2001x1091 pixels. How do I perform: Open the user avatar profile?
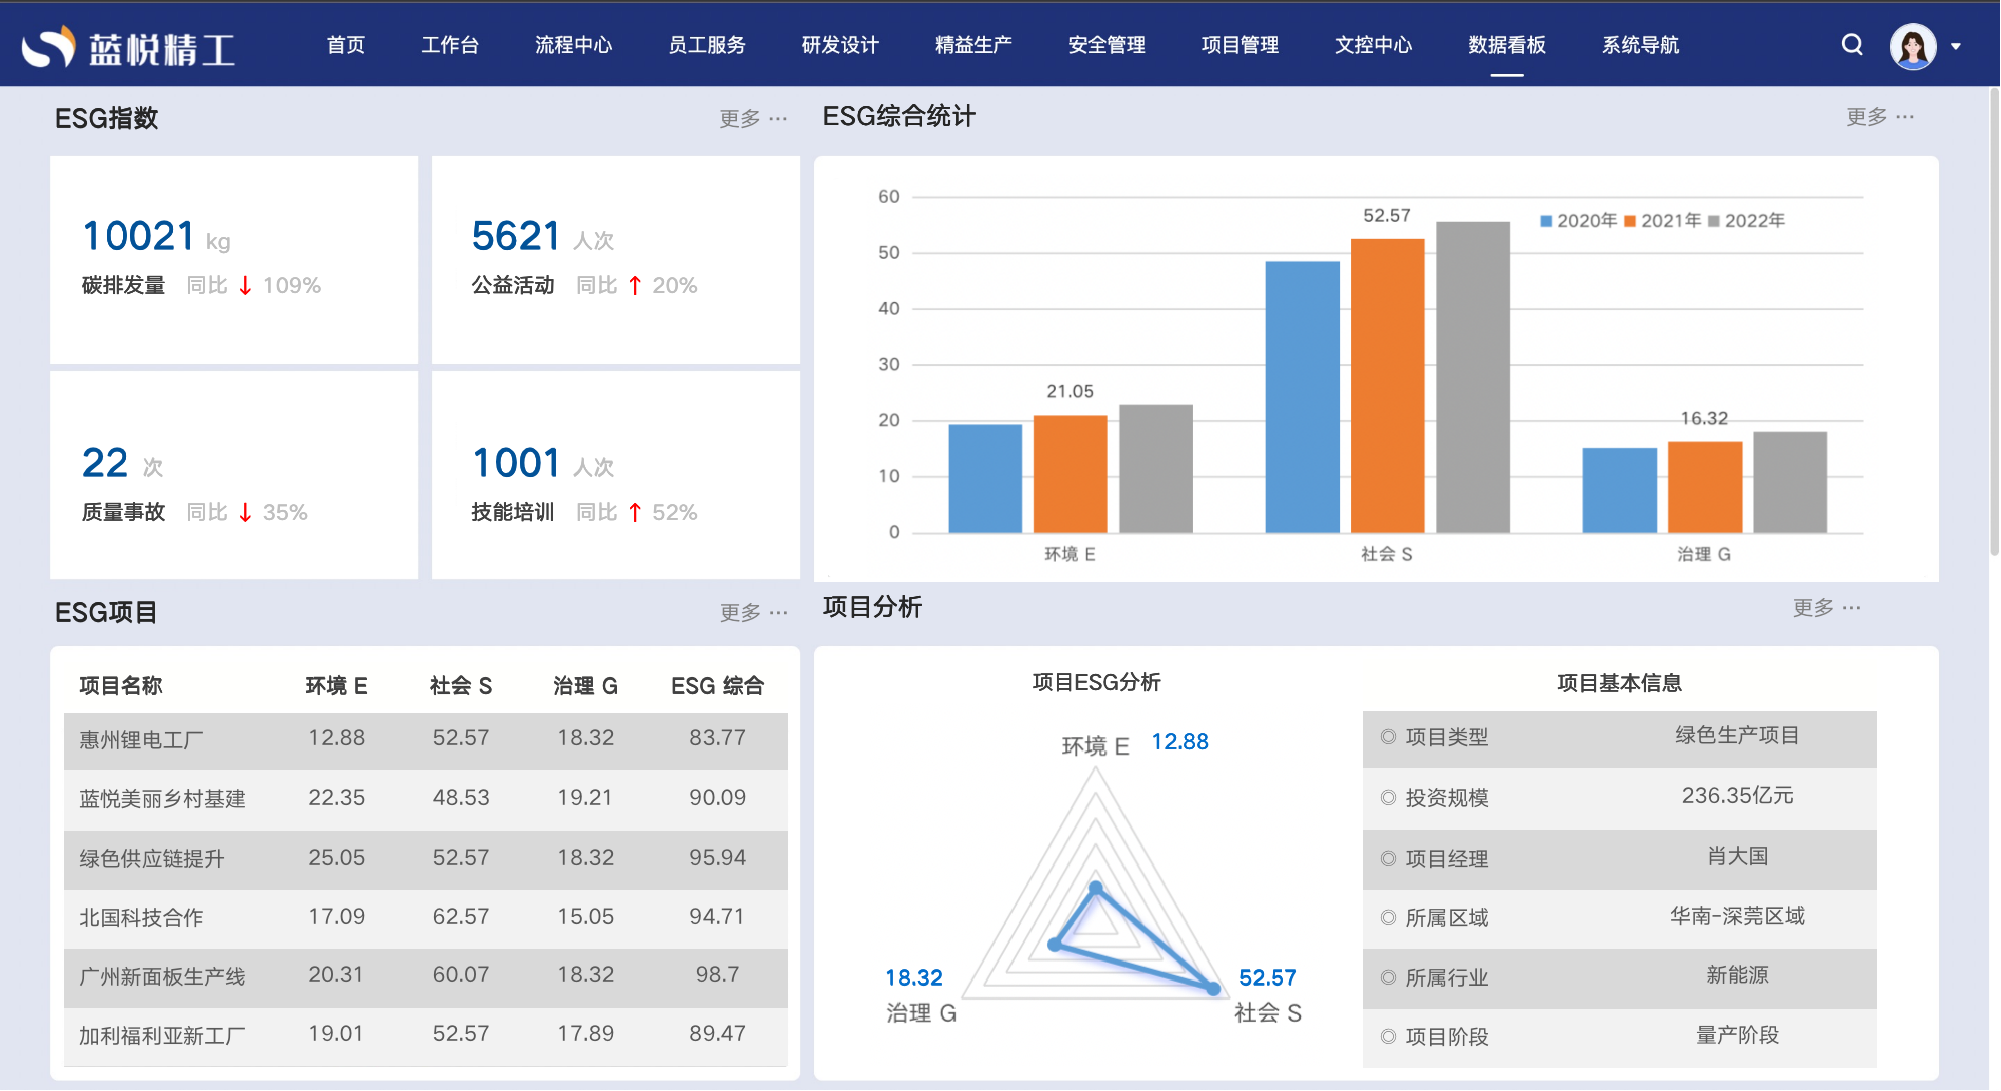[1913, 46]
